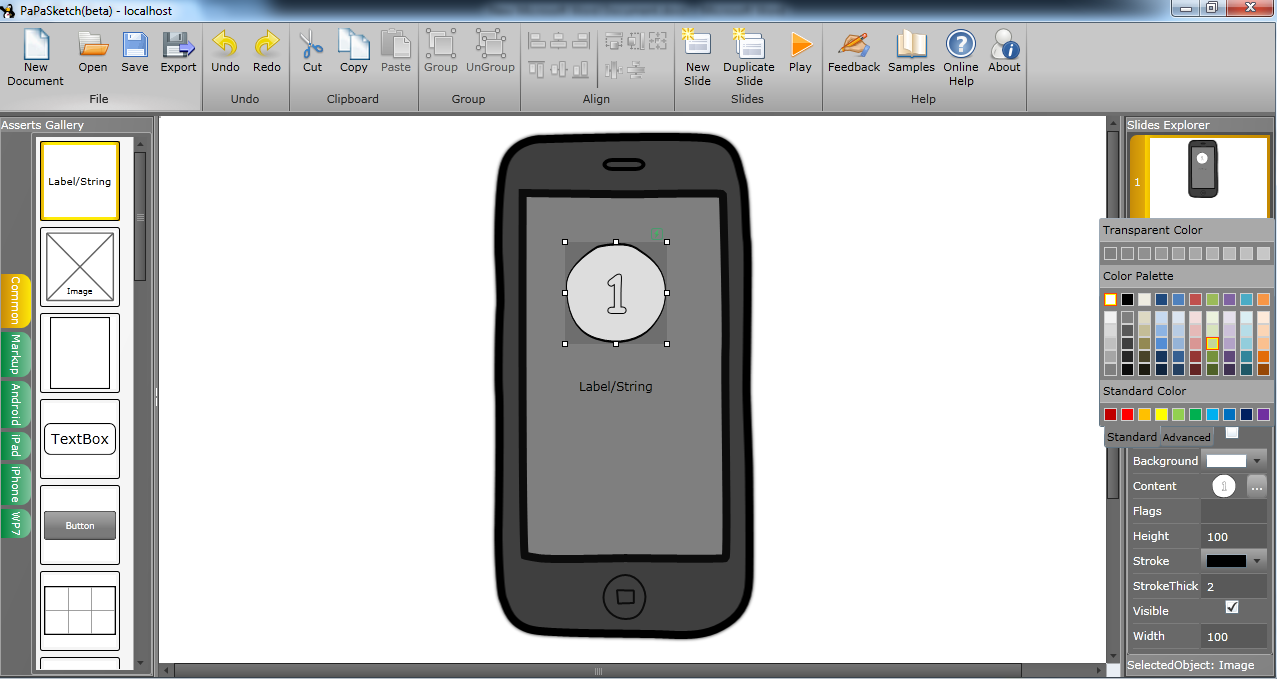Screen dimensions: 1277x679
Task: Pick the white color palette swatch
Action: pyautogui.click(x=1110, y=299)
